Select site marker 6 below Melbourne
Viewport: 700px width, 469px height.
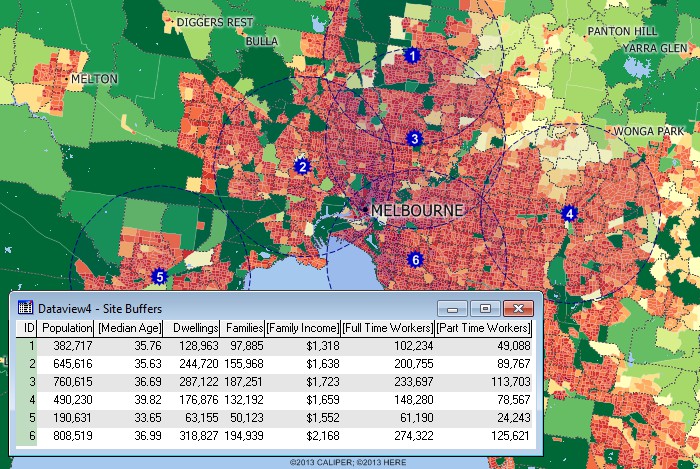pyautogui.click(x=416, y=260)
